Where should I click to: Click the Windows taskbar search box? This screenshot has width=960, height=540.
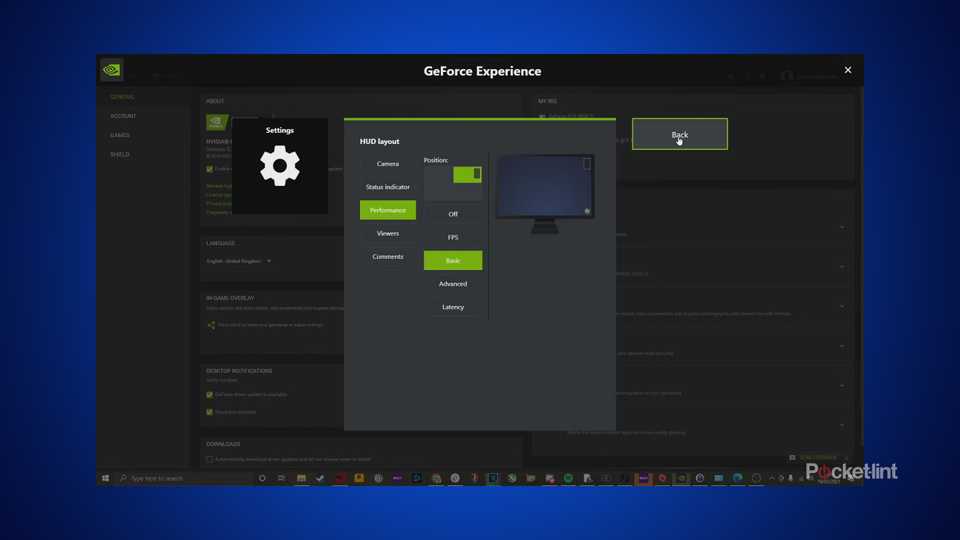click(185, 479)
